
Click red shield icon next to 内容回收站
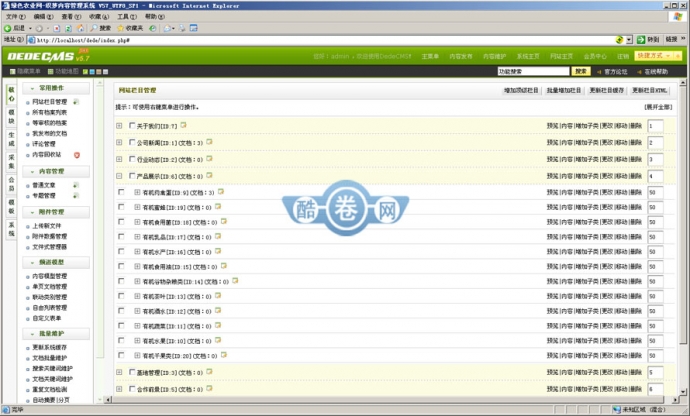(77, 155)
